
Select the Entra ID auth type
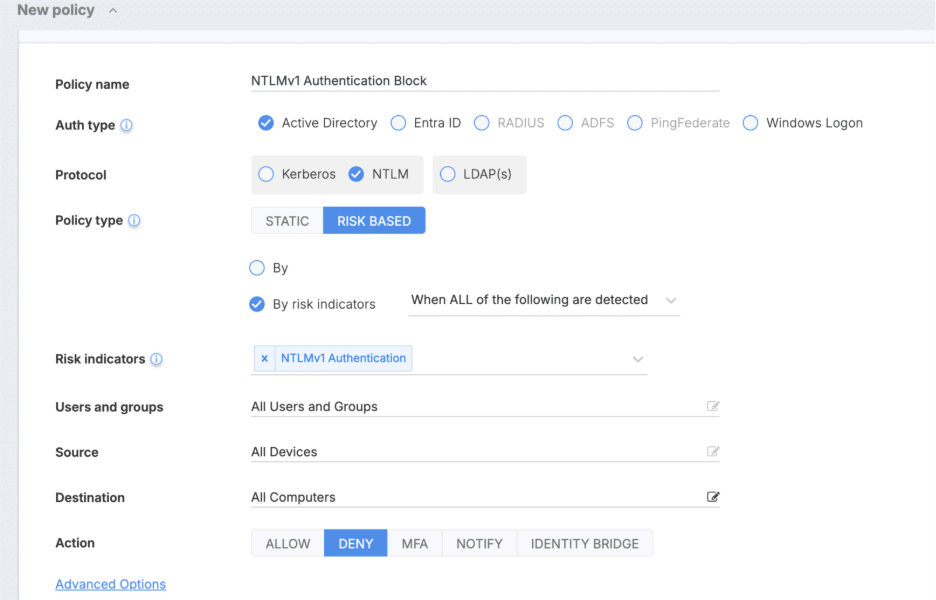[398, 123]
